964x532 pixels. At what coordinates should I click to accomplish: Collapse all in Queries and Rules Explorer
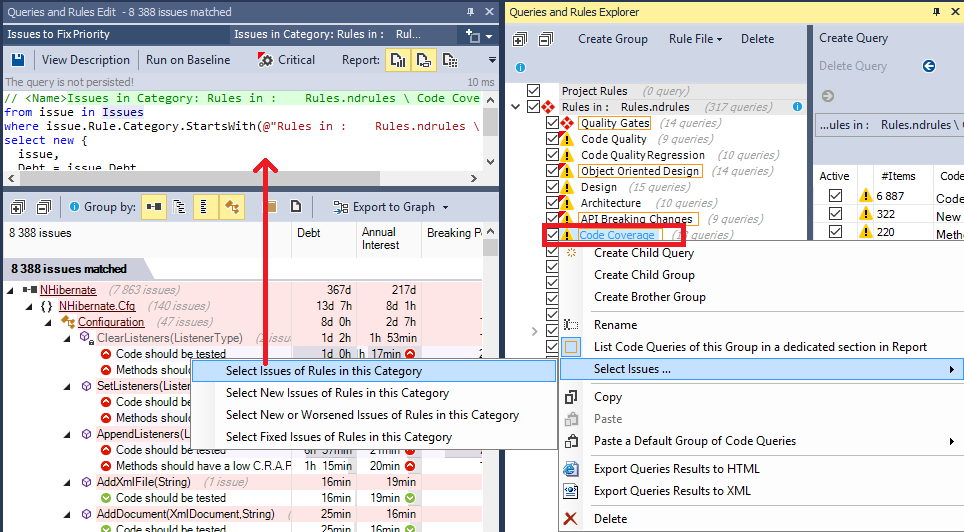pos(545,39)
